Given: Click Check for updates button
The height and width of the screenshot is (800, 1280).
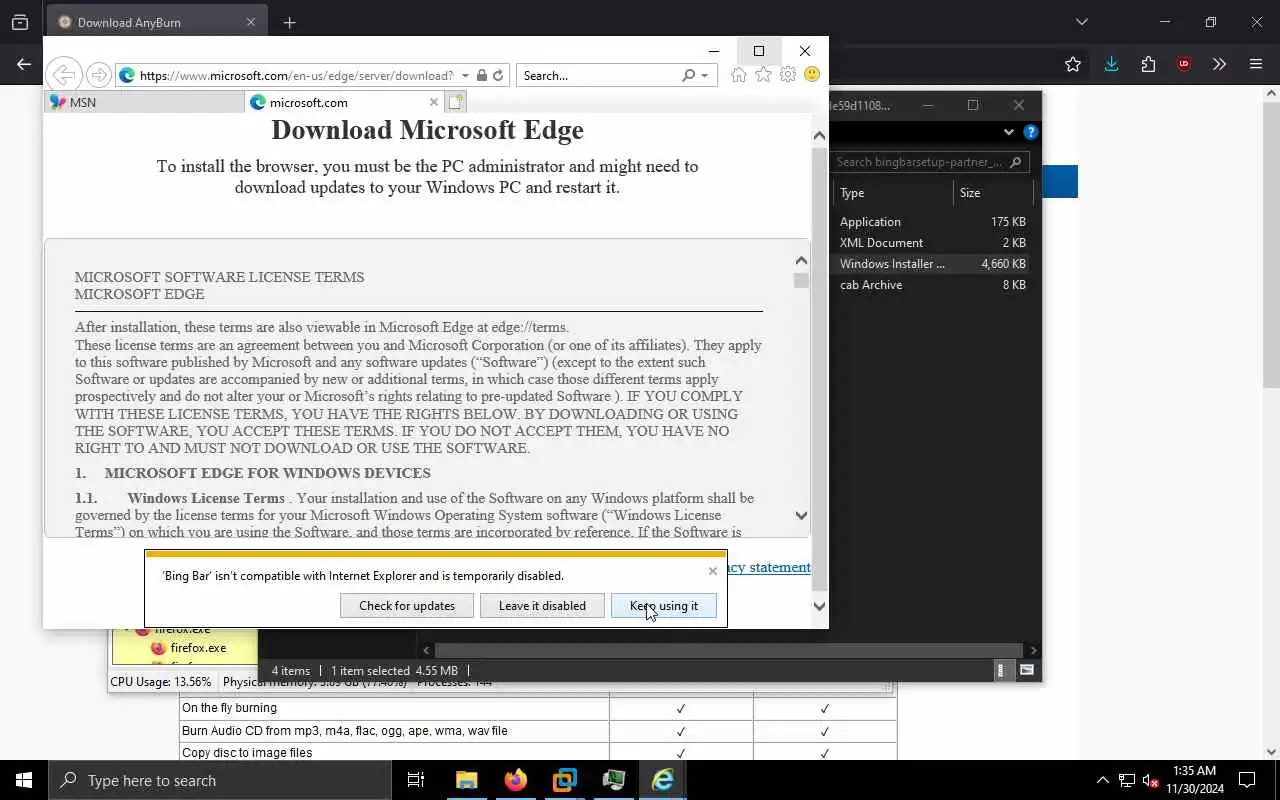Looking at the screenshot, I should click(407, 606).
